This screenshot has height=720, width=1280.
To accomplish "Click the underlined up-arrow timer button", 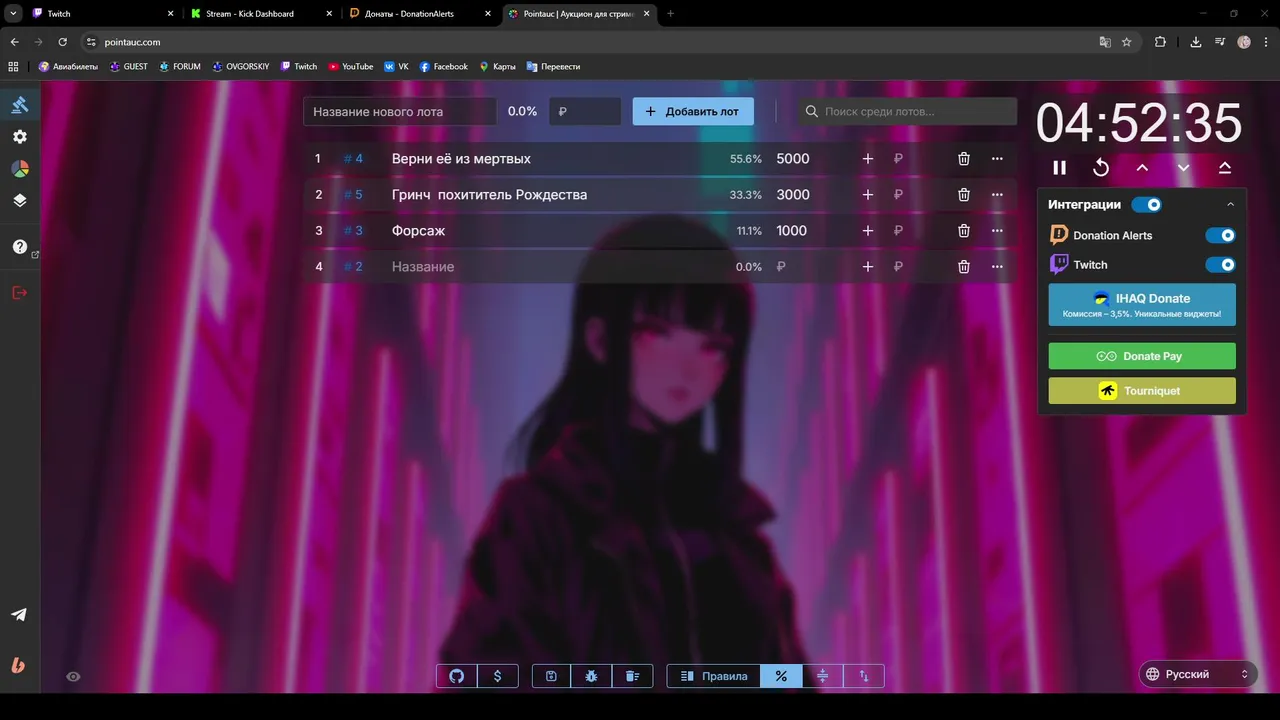I will pos(1225,168).
